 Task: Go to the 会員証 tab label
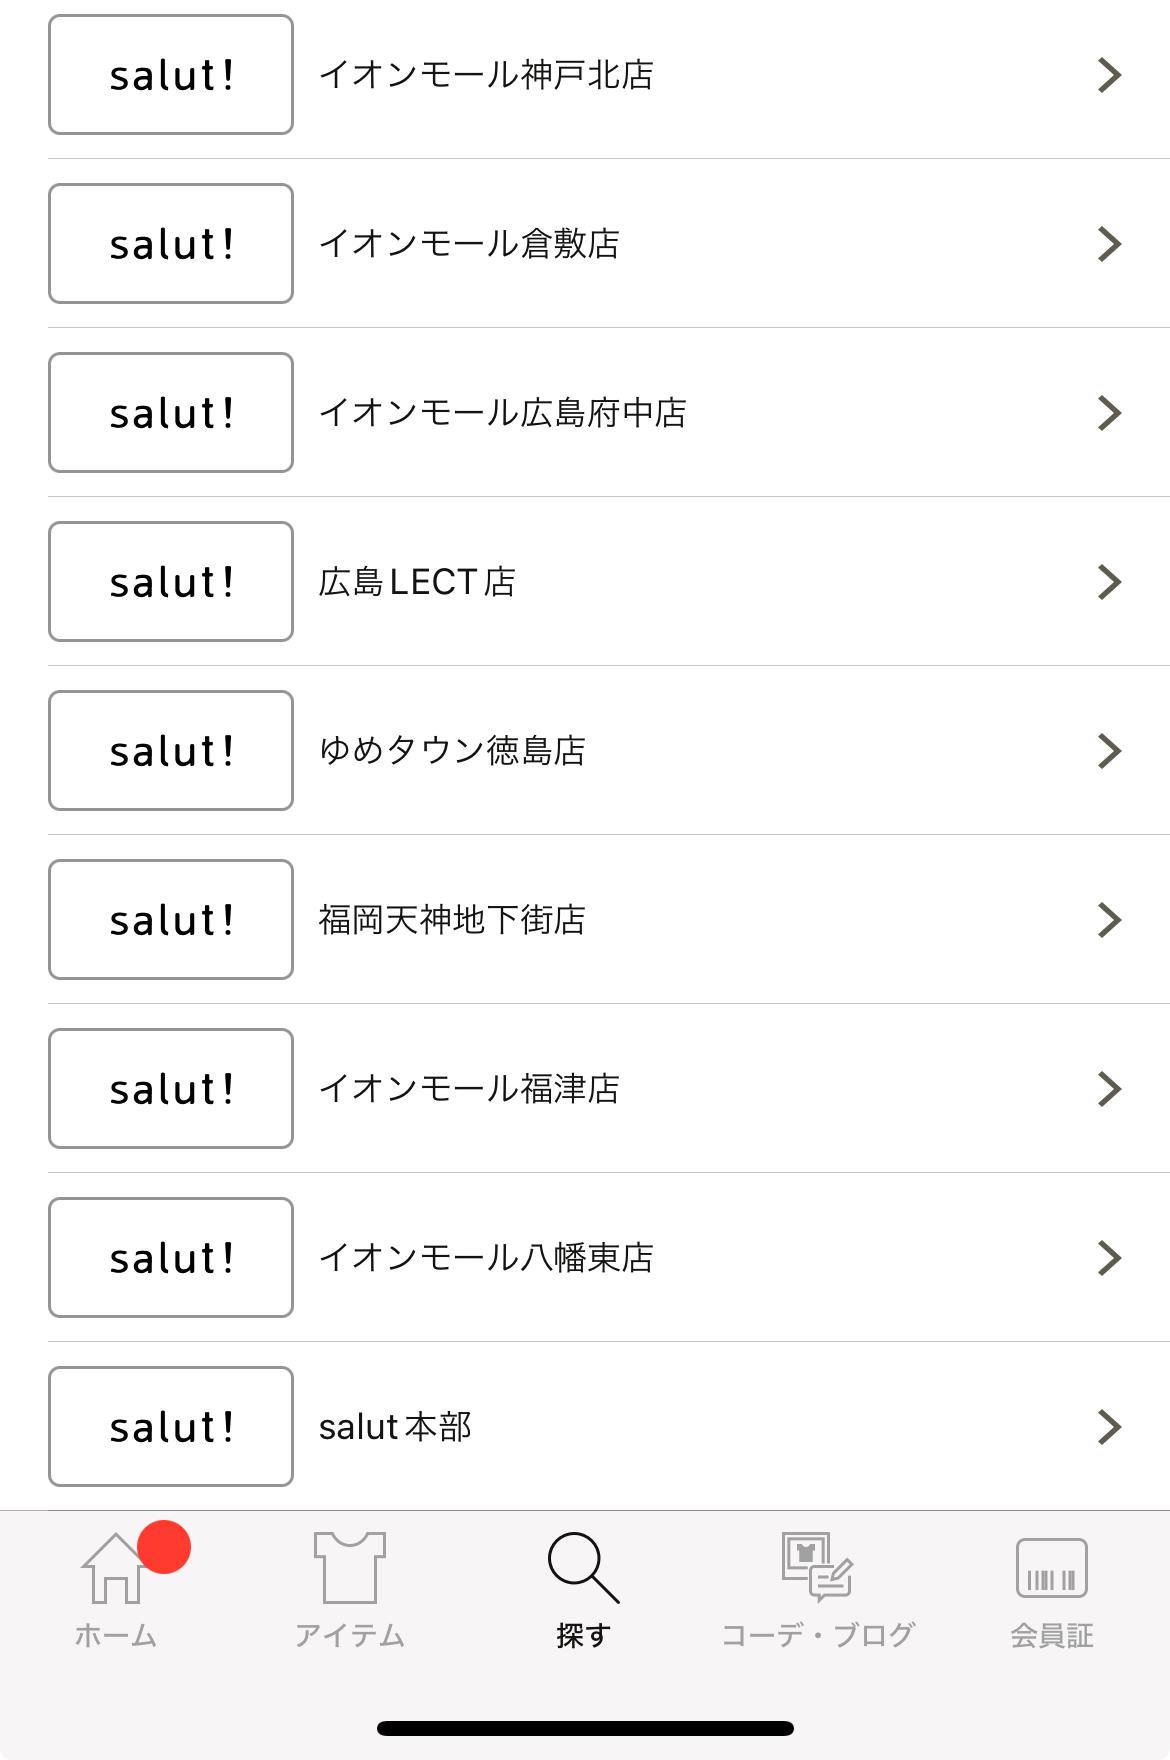point(1051,1636)
